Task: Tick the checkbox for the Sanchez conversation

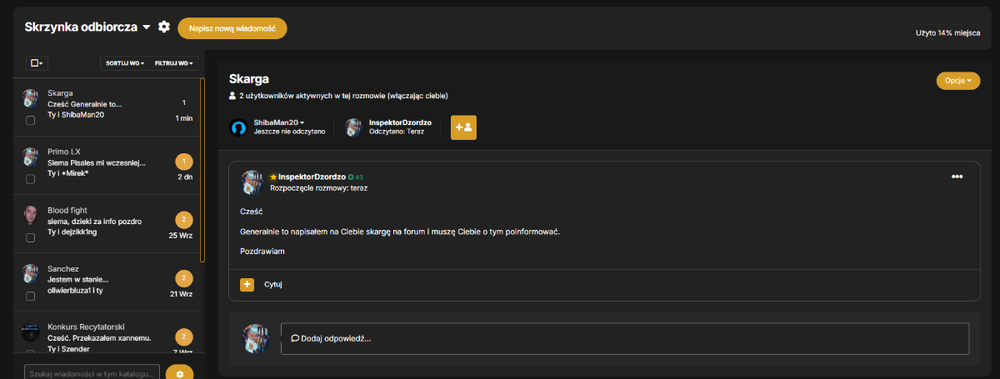Action: click(30, 296)
